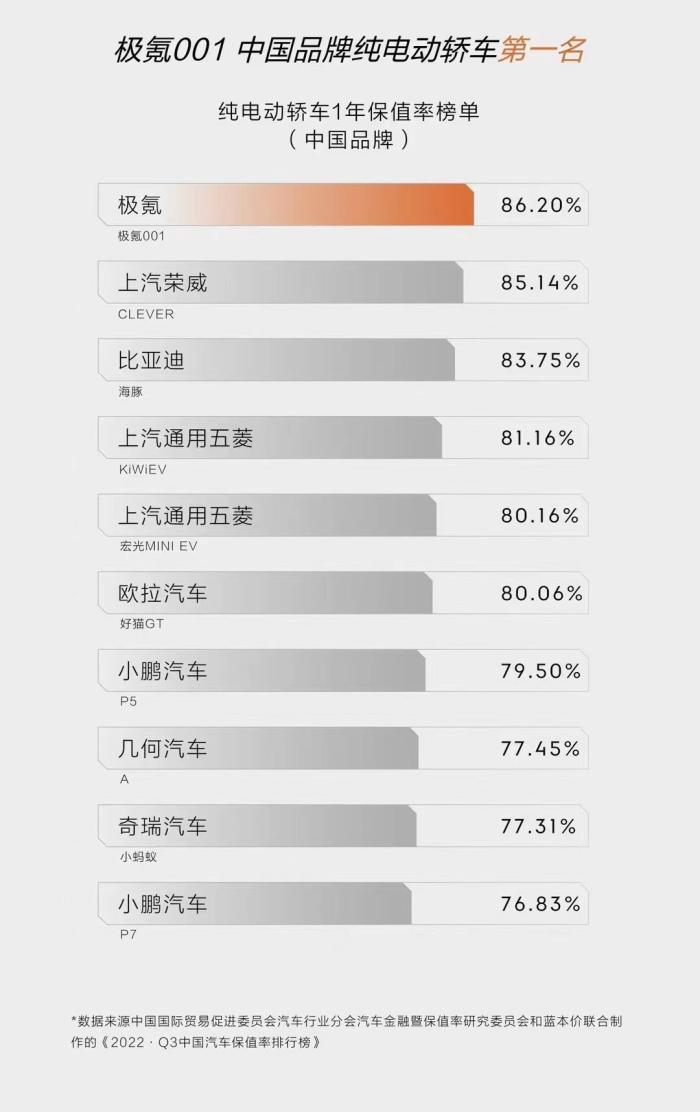This screenshot has width=700, height=1112.
Task: Click the 宏光MINI EV subtitle label
Action: (x=158, y=546)
